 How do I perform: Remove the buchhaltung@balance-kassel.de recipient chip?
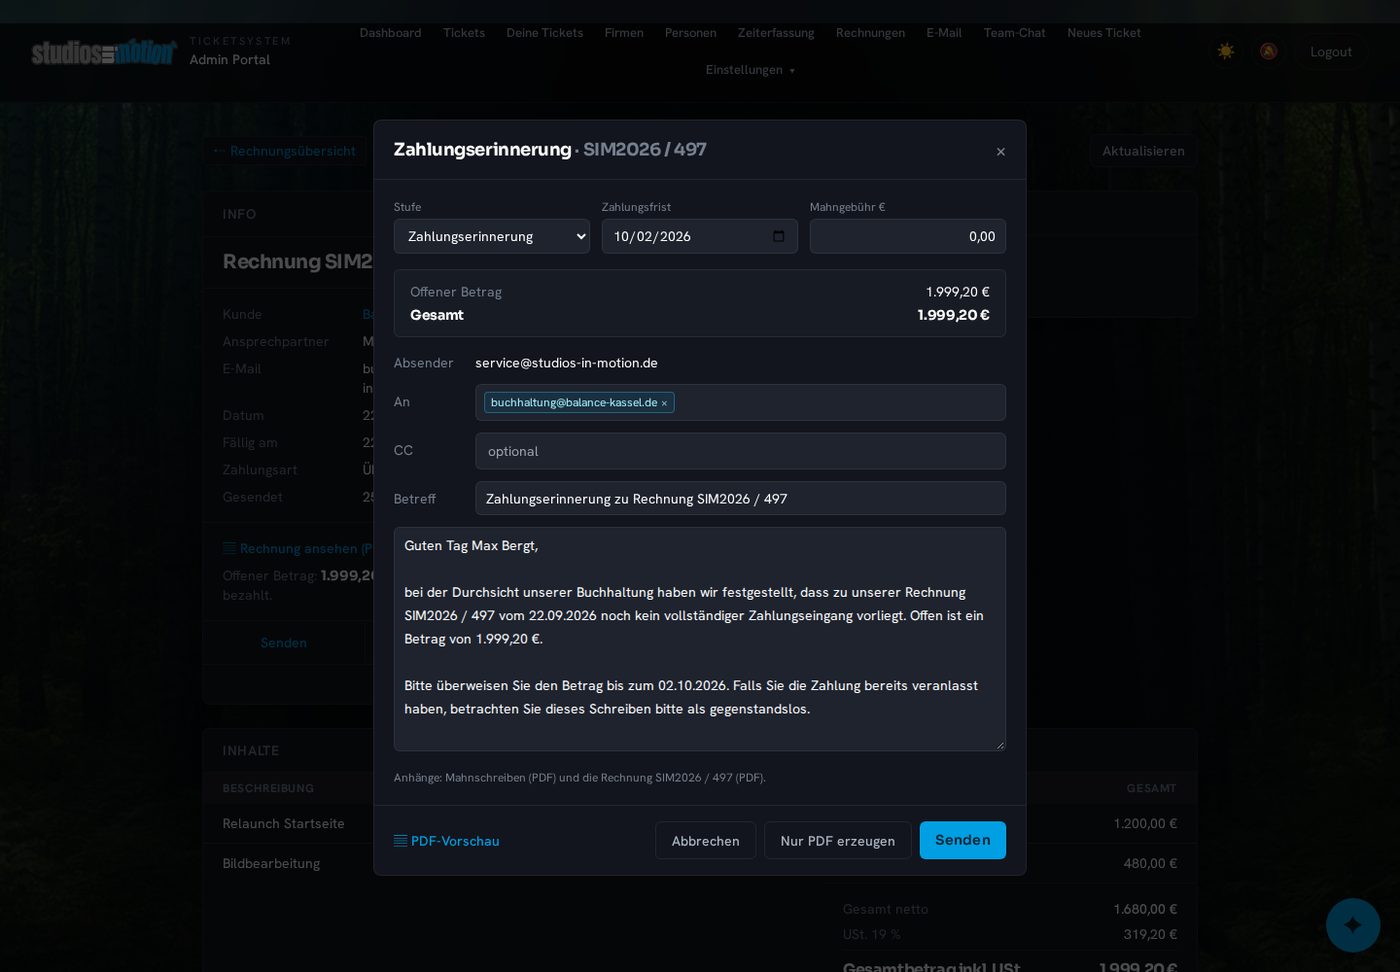[664, 403]
